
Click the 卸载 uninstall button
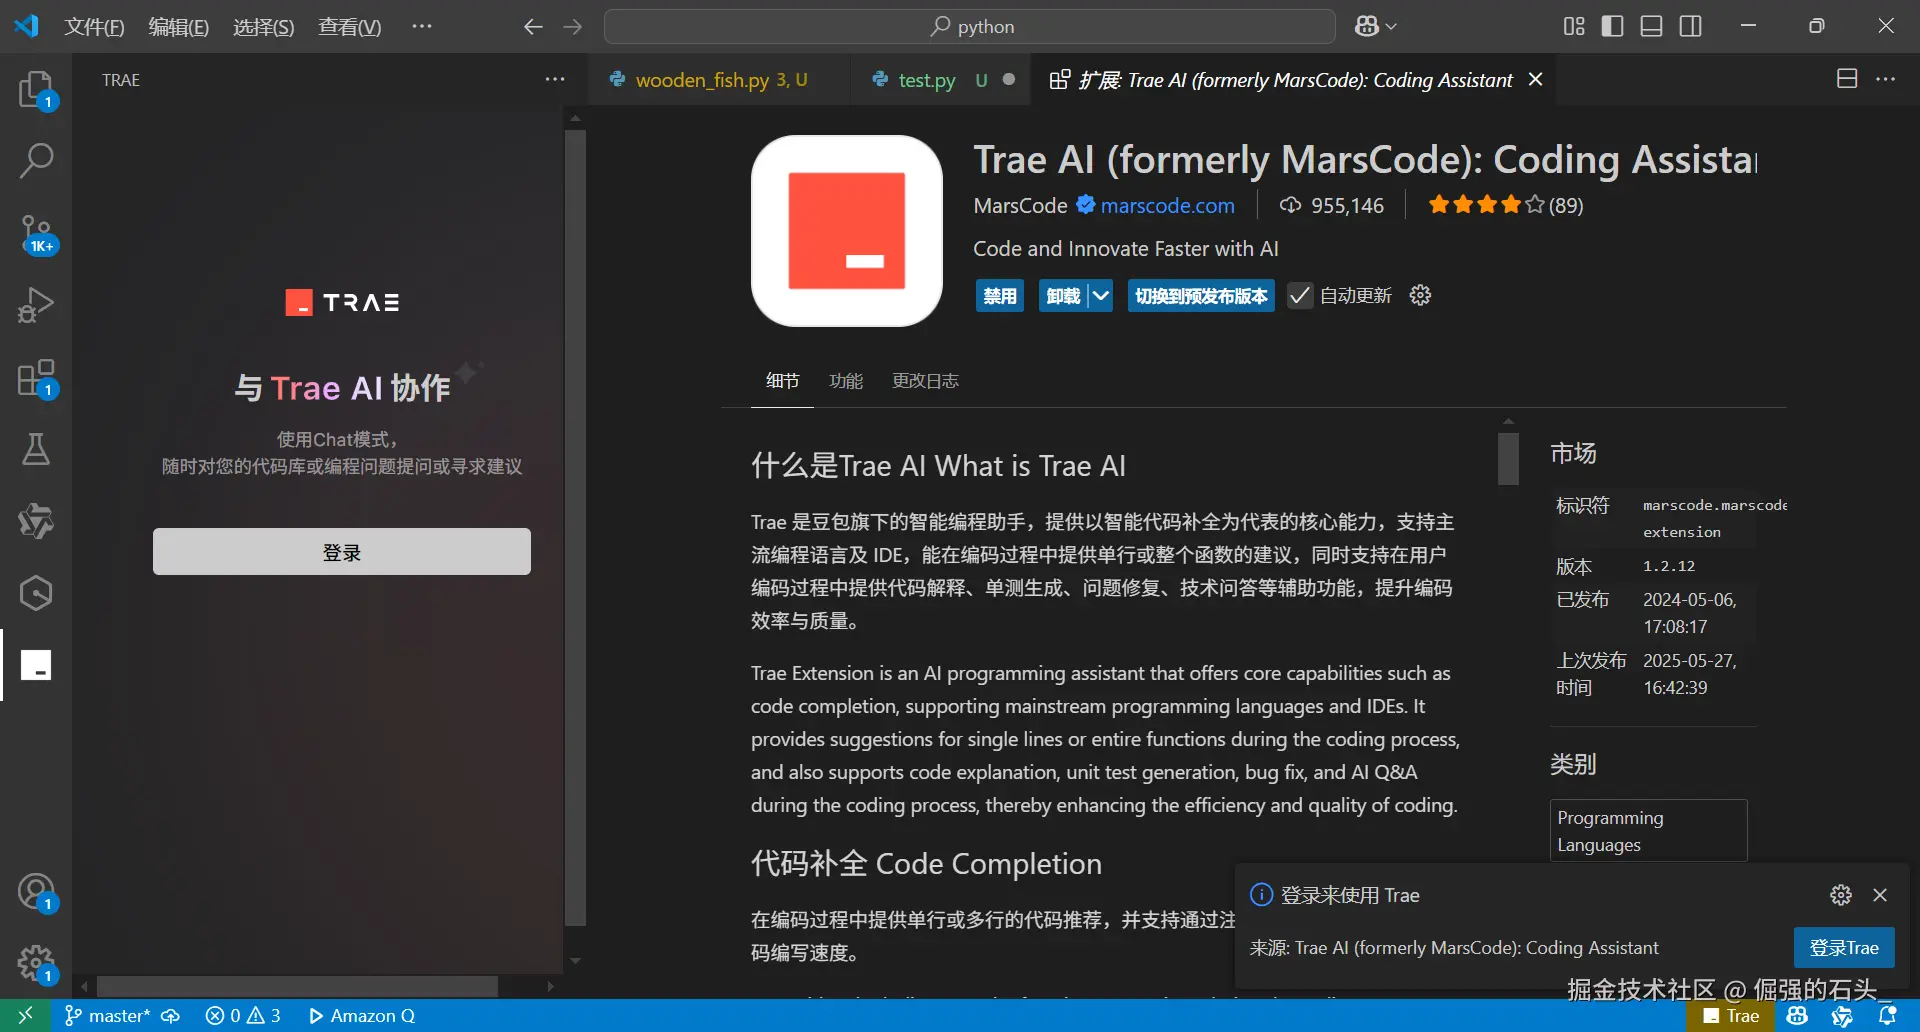click(x=1063, y=296)
